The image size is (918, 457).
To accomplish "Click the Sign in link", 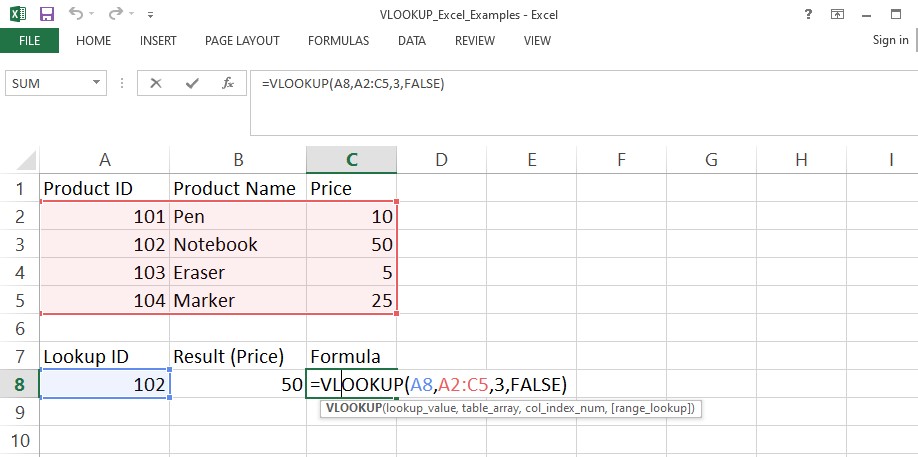I will coord(889,41).
